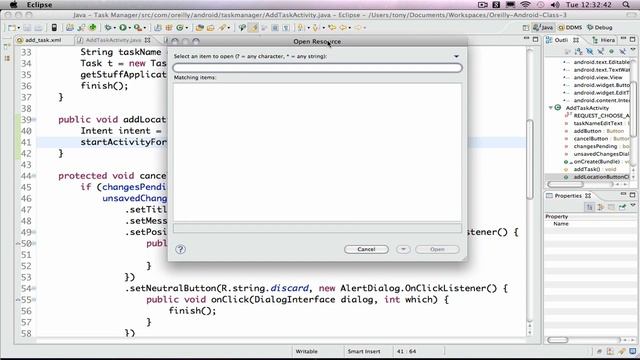Select the Java perspective button
The image size is (640, 360).
click(542, 27)
